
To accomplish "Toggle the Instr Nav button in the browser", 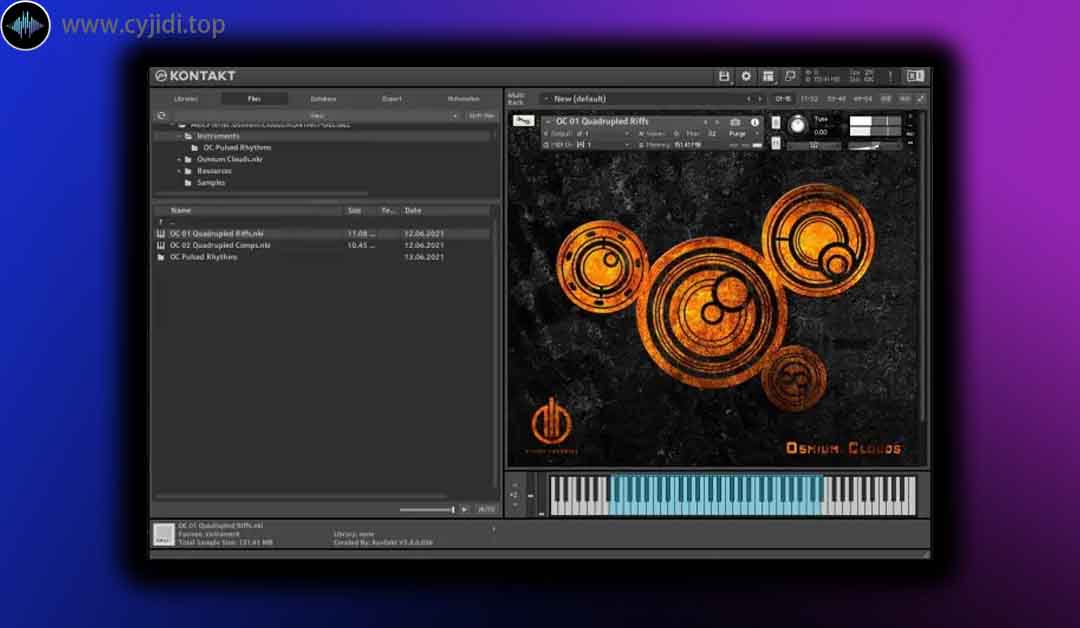I will pyautogui.click(x=481, y=116).
